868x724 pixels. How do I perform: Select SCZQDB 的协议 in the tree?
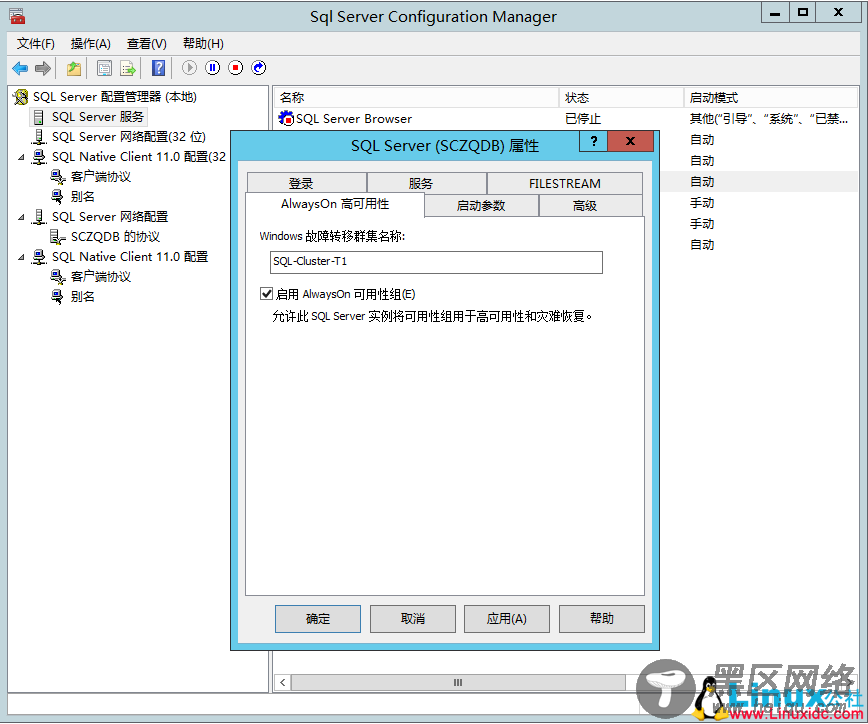115,236
